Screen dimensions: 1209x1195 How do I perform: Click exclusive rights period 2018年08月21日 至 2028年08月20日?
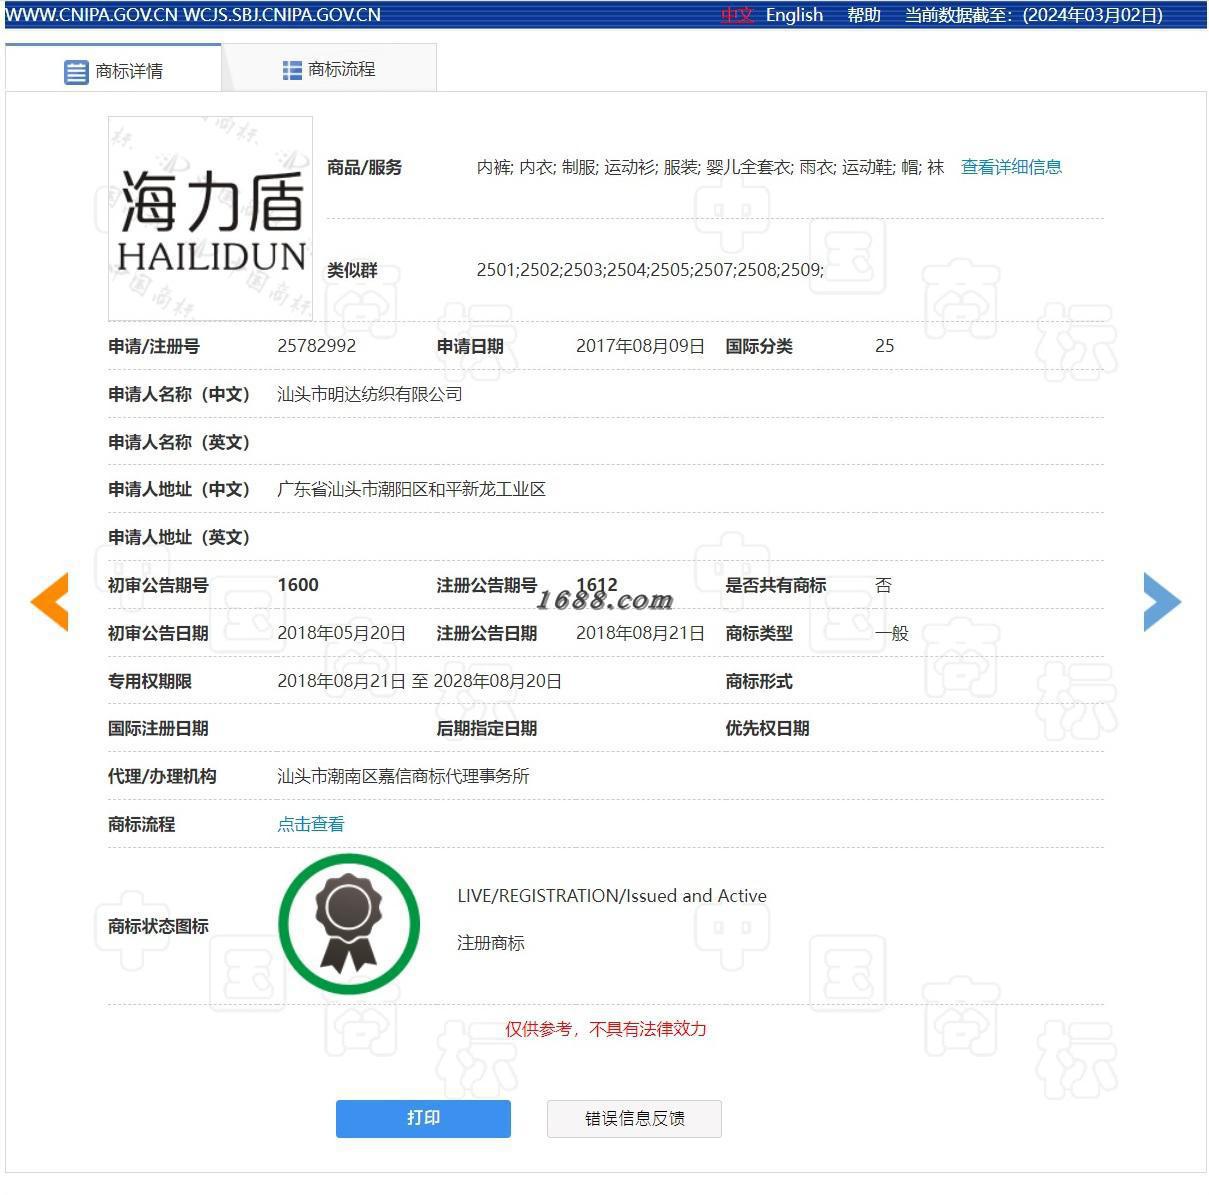pyautogui.click(x=419, y=681)
